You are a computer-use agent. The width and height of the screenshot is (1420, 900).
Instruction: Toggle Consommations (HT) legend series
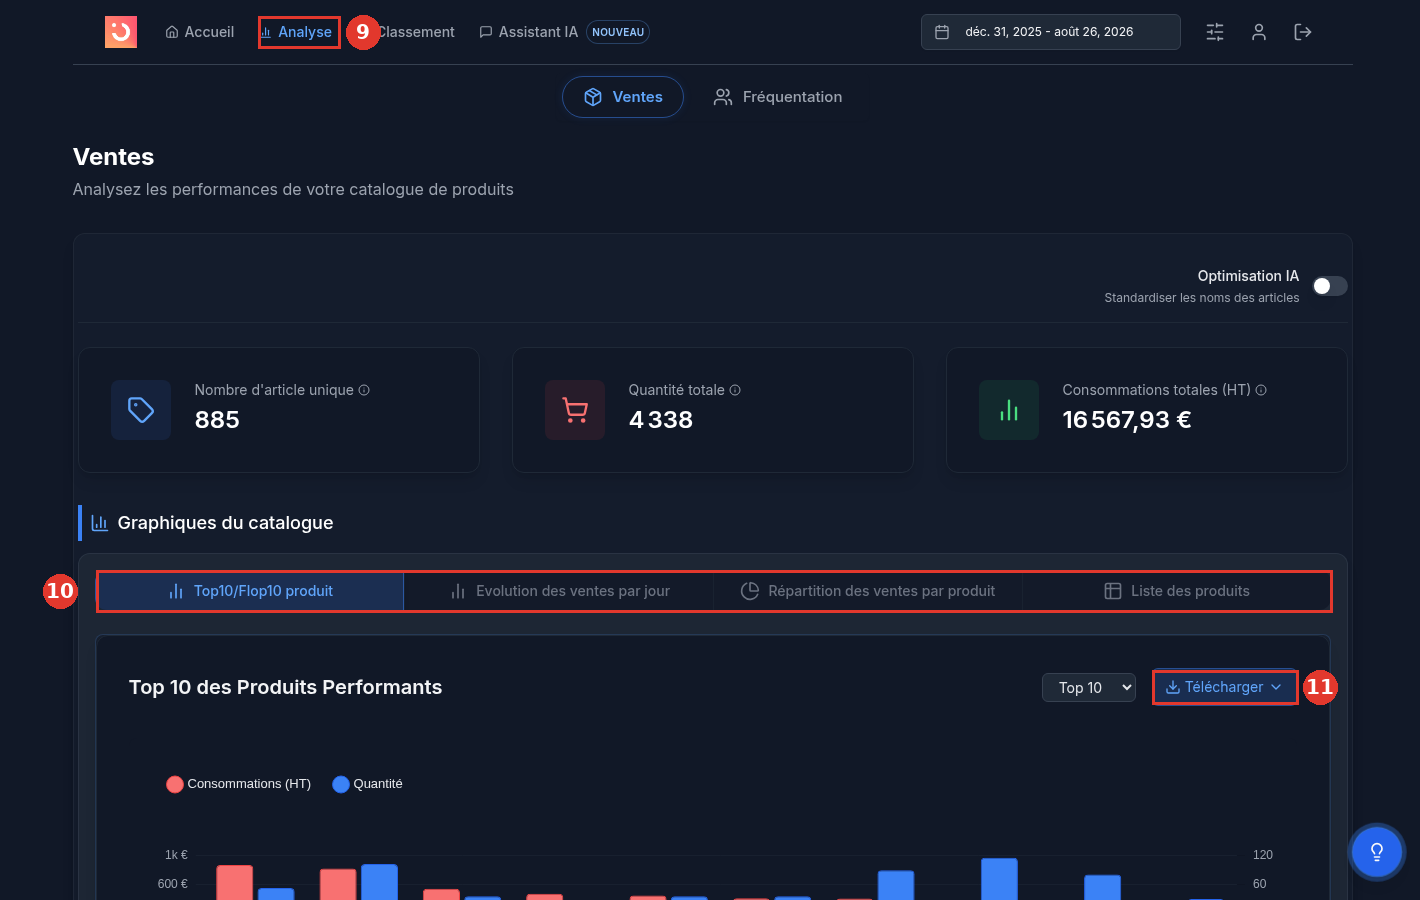[x=239, y=784]
